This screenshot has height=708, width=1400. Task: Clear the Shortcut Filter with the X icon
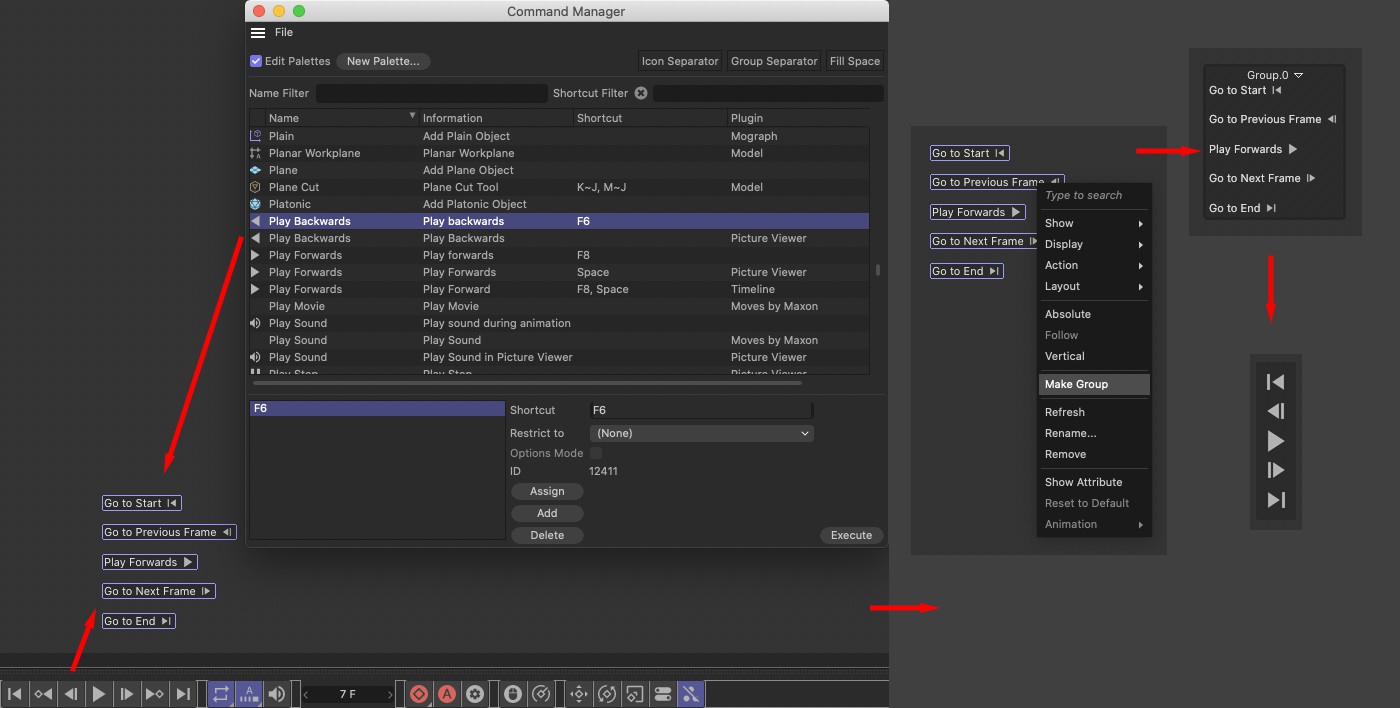coord(641,93)
